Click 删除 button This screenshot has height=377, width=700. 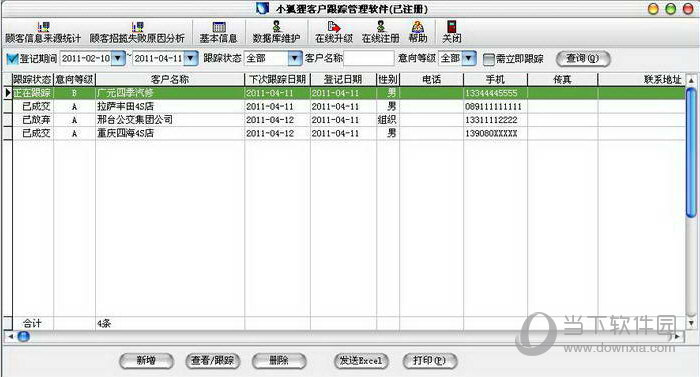point(279,361)
